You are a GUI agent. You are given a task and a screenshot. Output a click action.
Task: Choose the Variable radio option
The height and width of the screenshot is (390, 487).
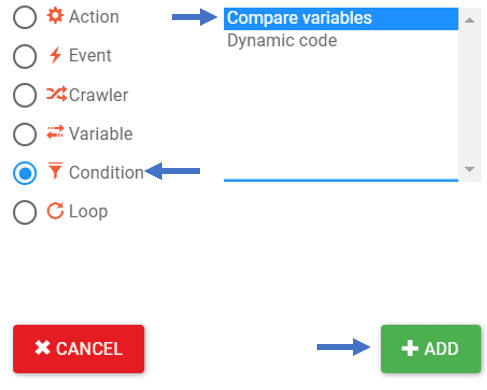tap(25, 134)
